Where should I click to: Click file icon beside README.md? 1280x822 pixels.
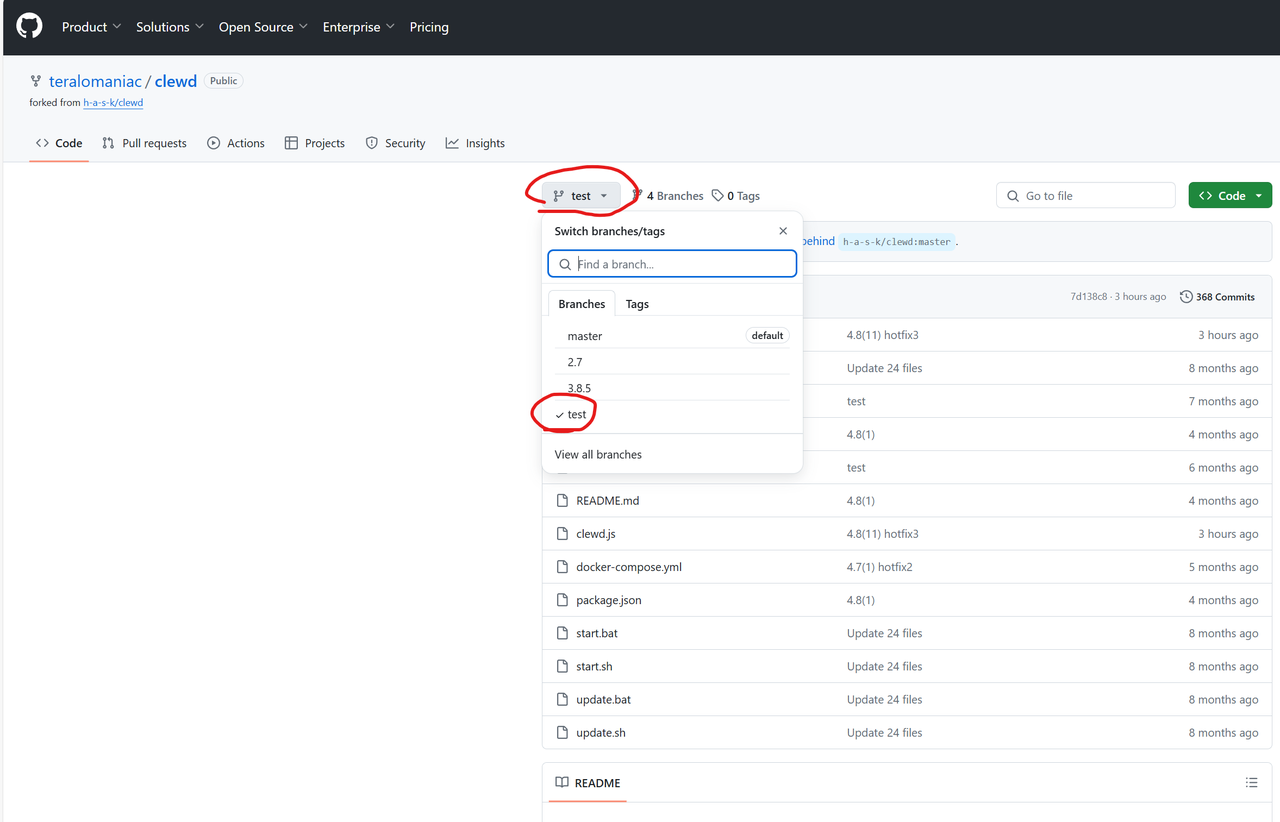coord(562,501)
